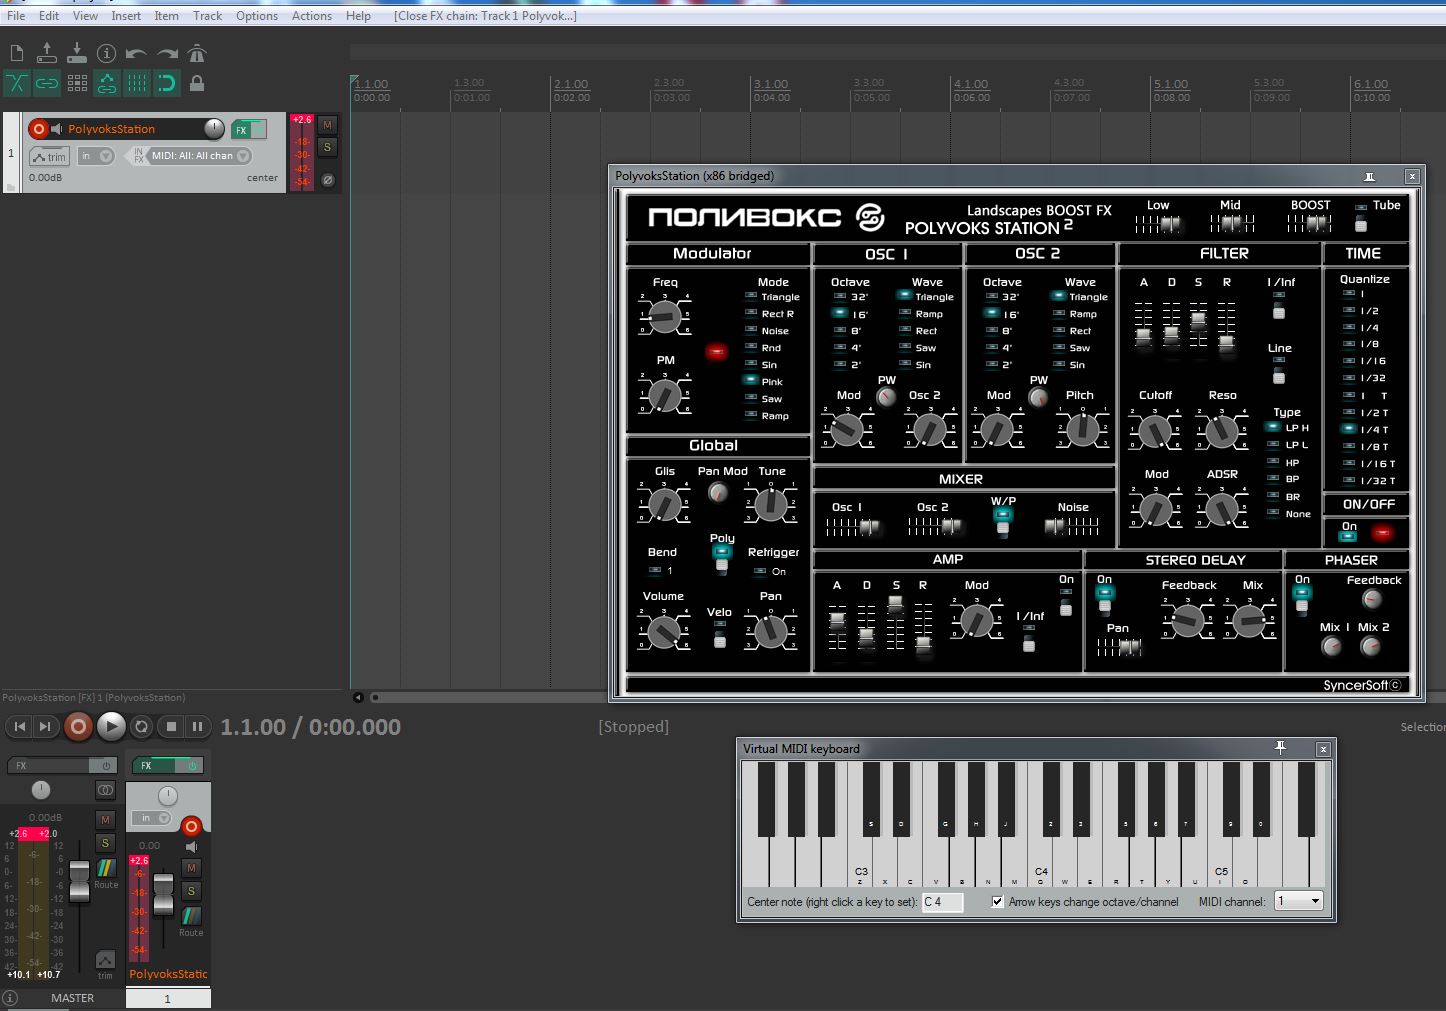This screenshot has width=1446, height=1011.
Task: Click the master volume fader in the mixer
Action: pyautogui.click(x=79, y=883)
